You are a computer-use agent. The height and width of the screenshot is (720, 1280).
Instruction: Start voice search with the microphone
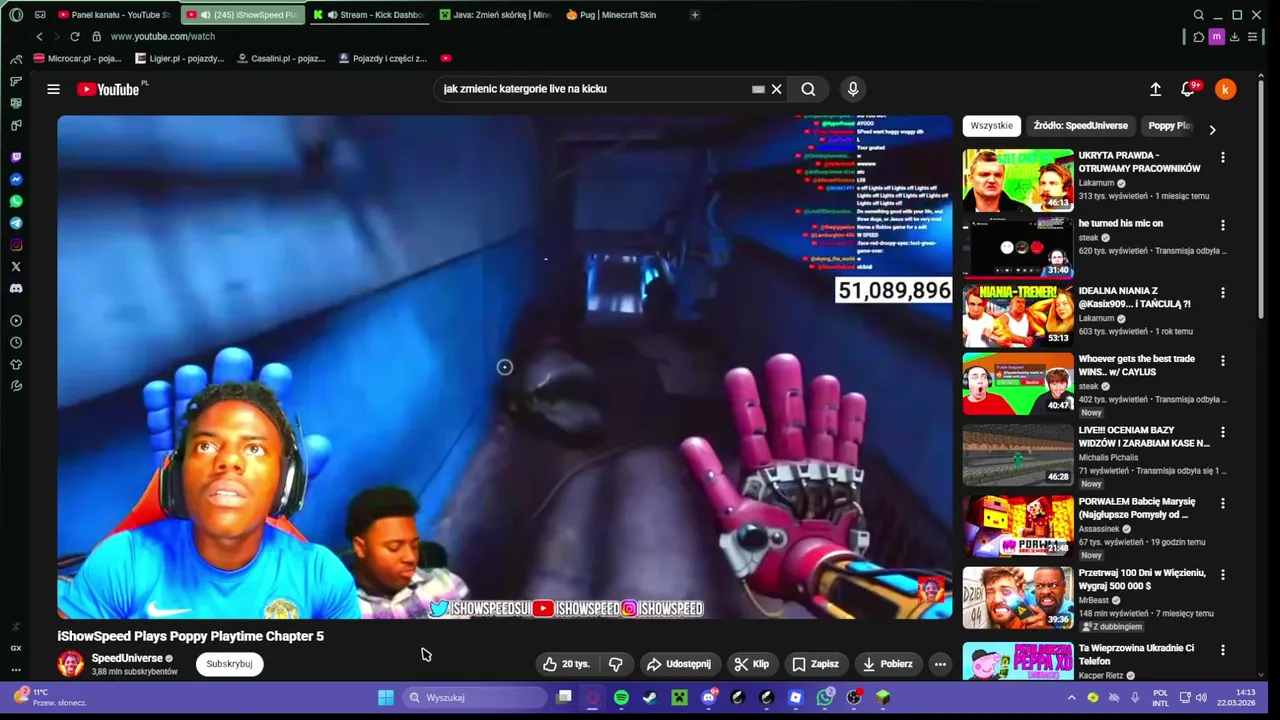click(853, 89)
